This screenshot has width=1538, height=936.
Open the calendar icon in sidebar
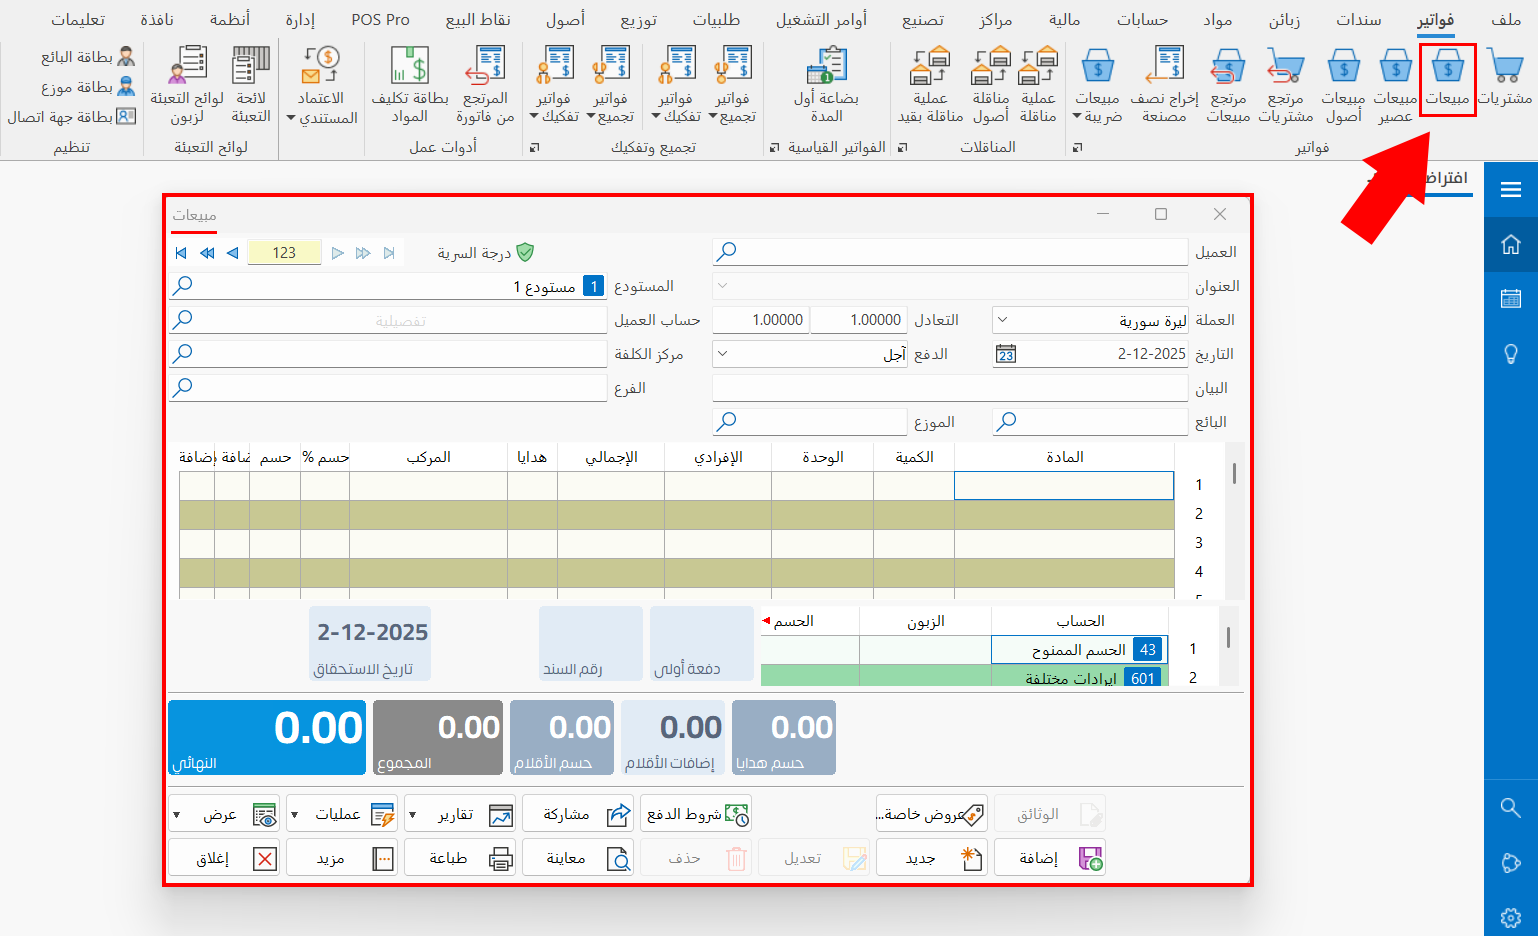click(x=1510, y=298)
